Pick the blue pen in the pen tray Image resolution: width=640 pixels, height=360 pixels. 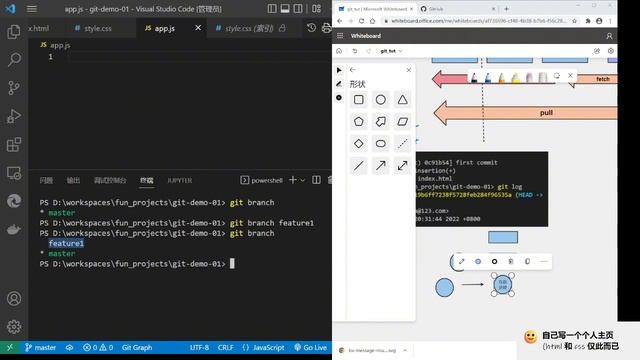click(488, 77)
